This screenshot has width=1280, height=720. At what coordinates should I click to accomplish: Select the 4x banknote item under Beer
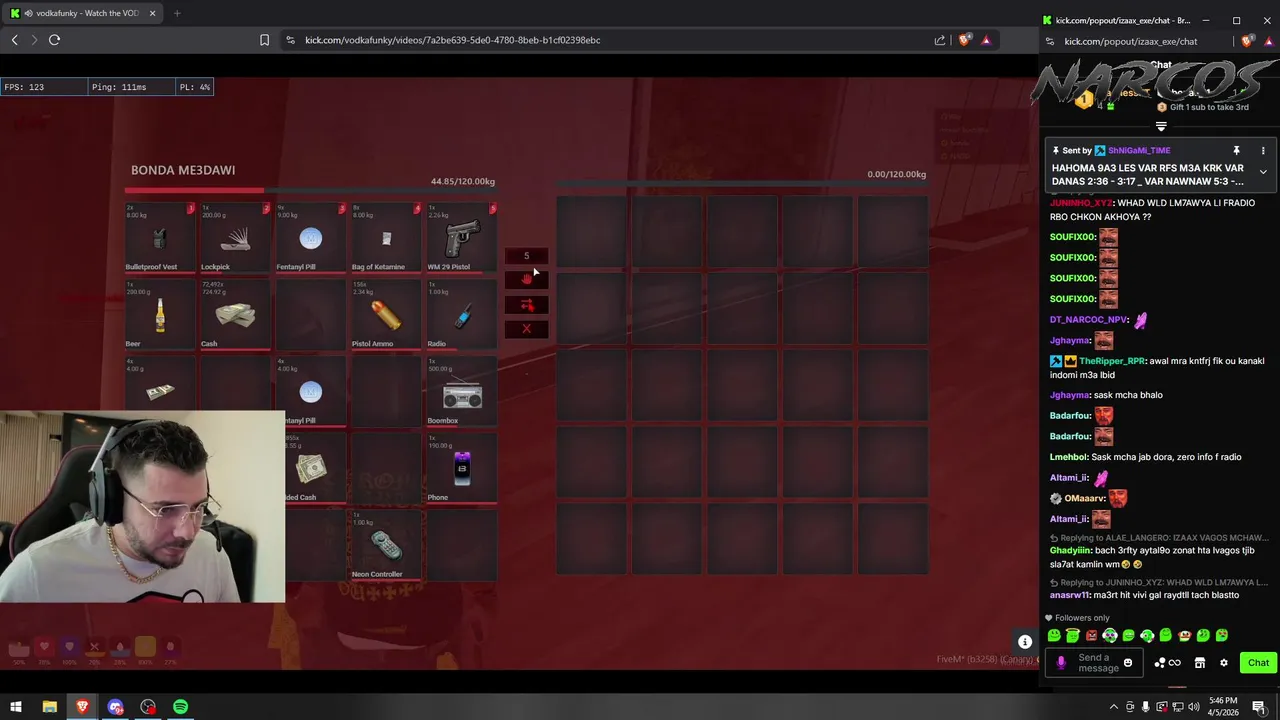(160, 384)
